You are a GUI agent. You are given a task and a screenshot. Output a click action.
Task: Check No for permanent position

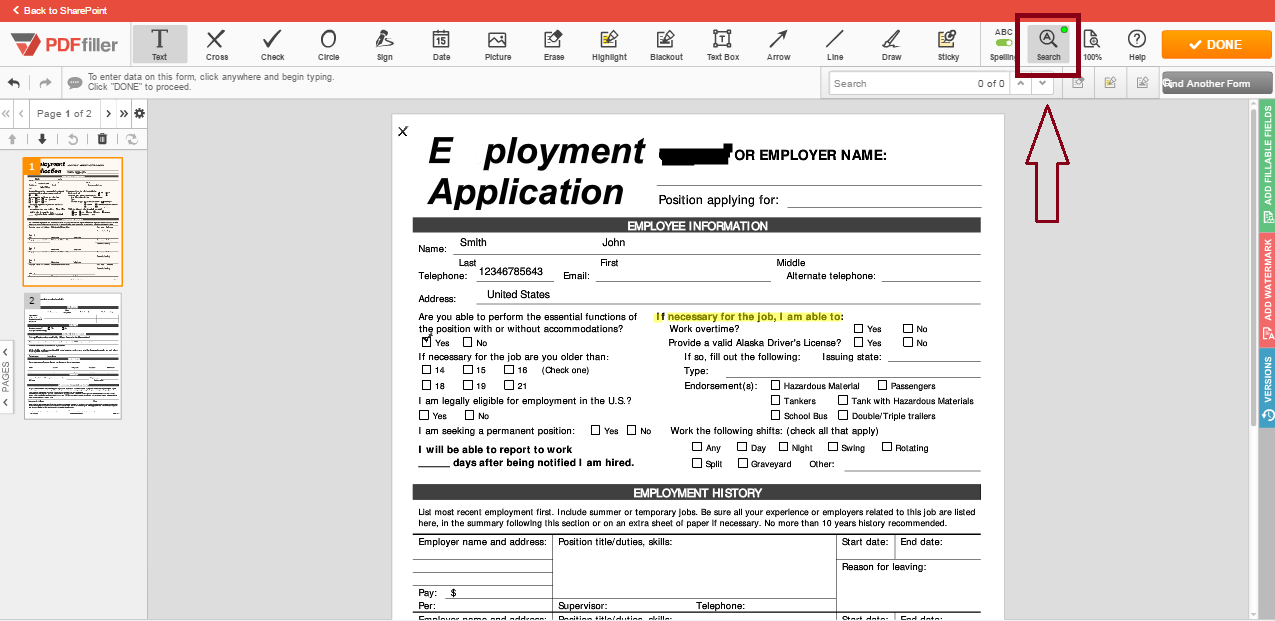tap(632, 430)
